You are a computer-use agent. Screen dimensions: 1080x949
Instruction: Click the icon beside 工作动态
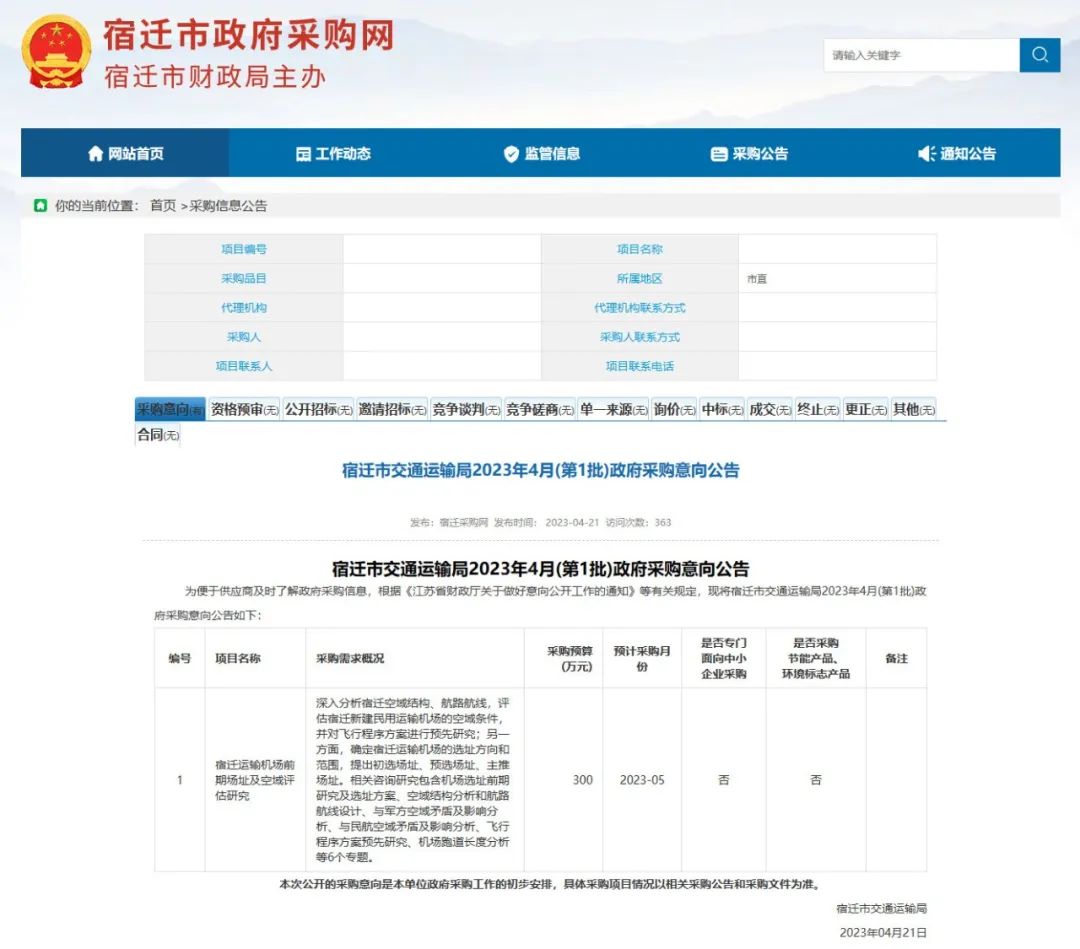click(303, 154)
